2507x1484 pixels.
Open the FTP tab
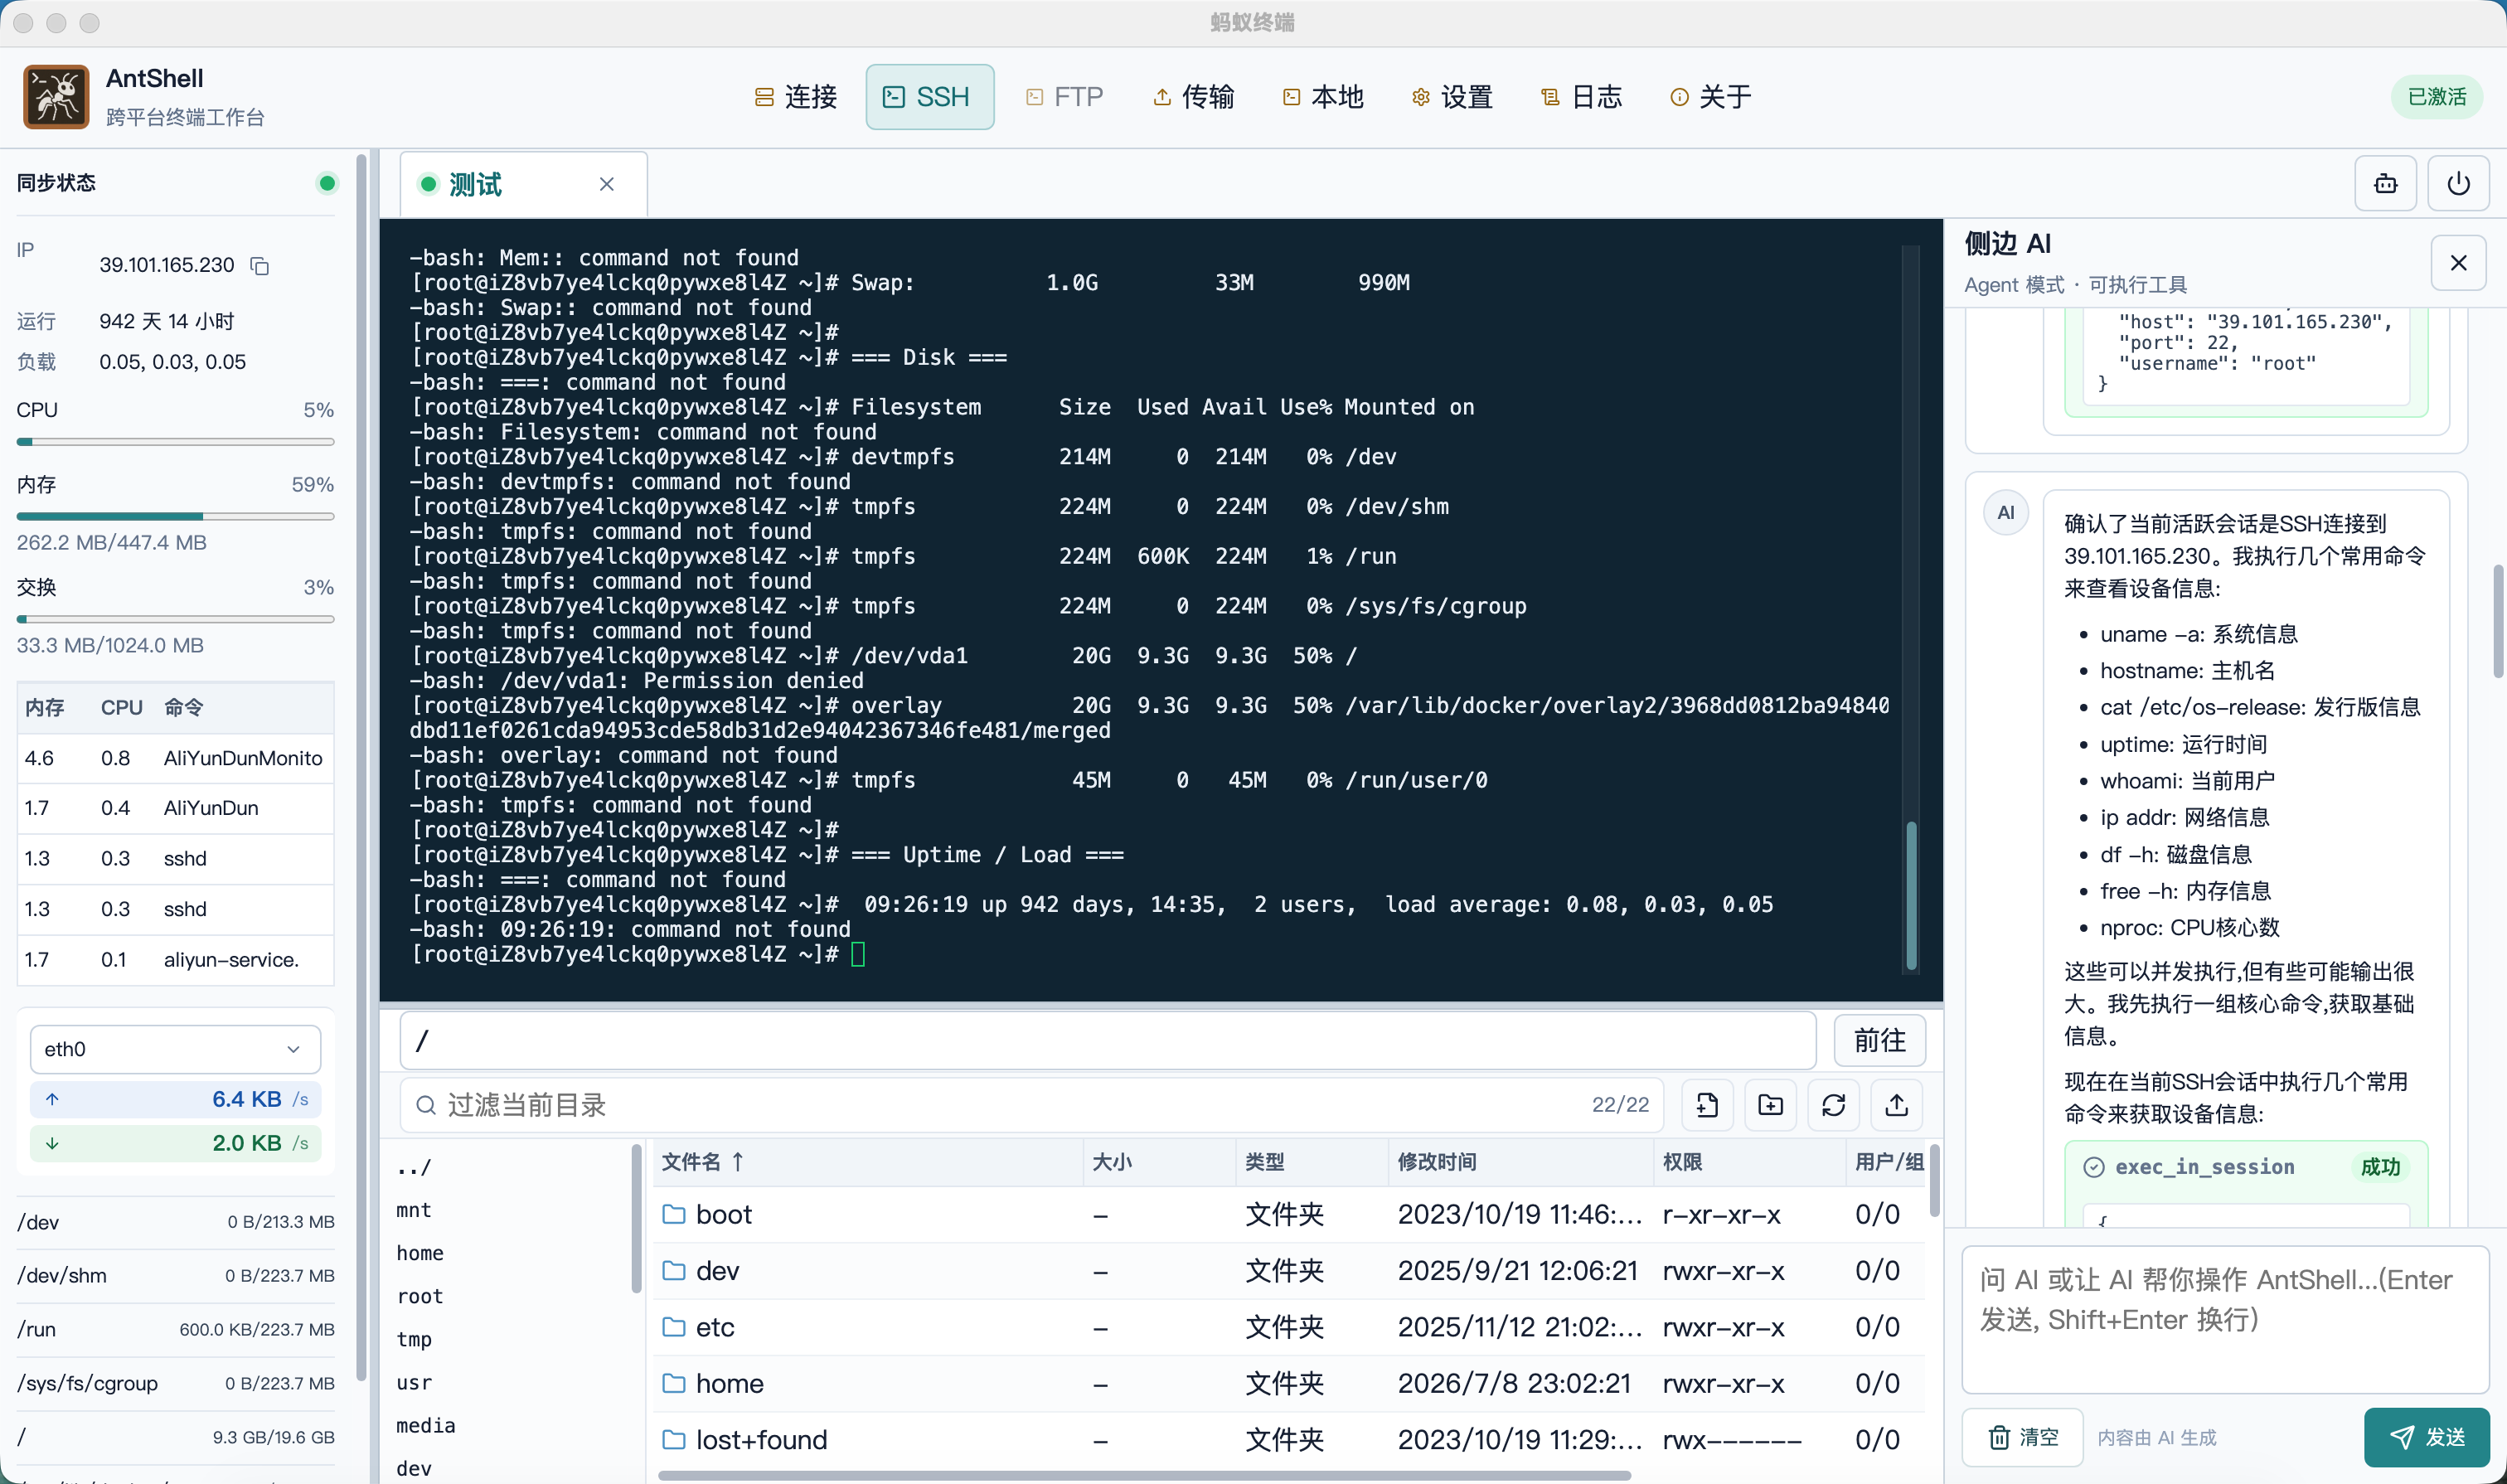[x=1064, y=97]
